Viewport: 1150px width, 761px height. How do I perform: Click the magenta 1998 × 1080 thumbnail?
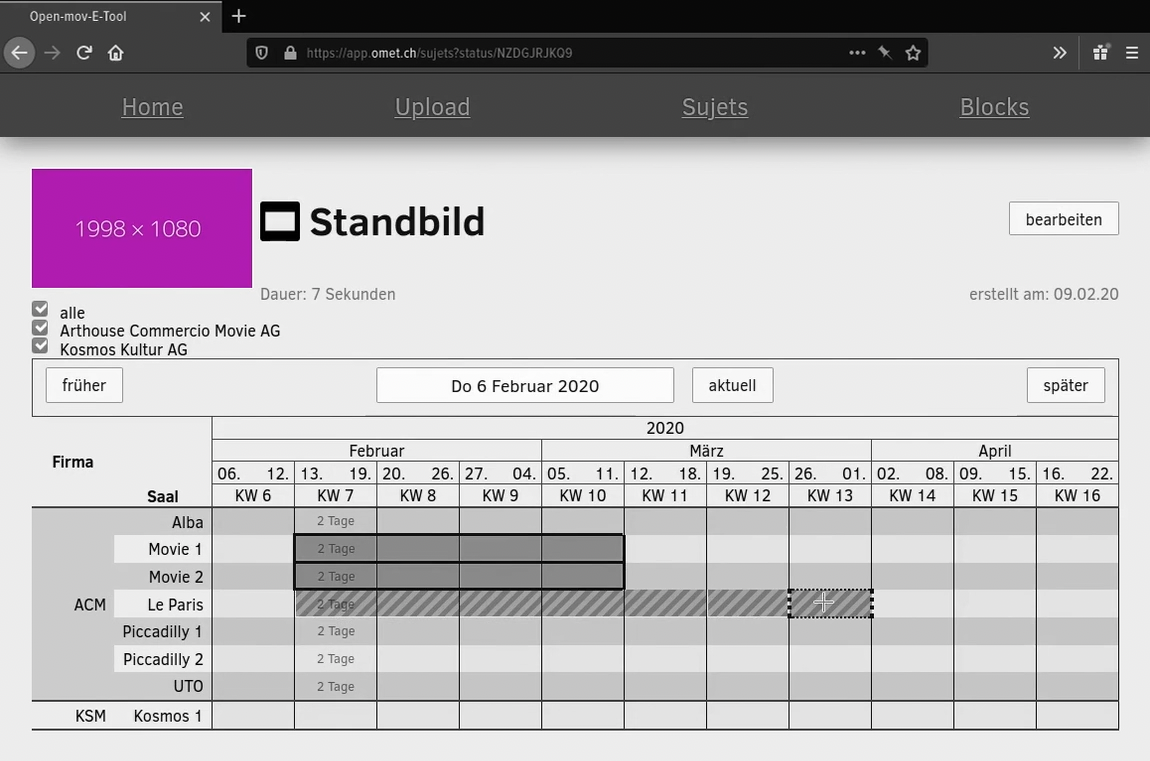[x=142, y=228]
